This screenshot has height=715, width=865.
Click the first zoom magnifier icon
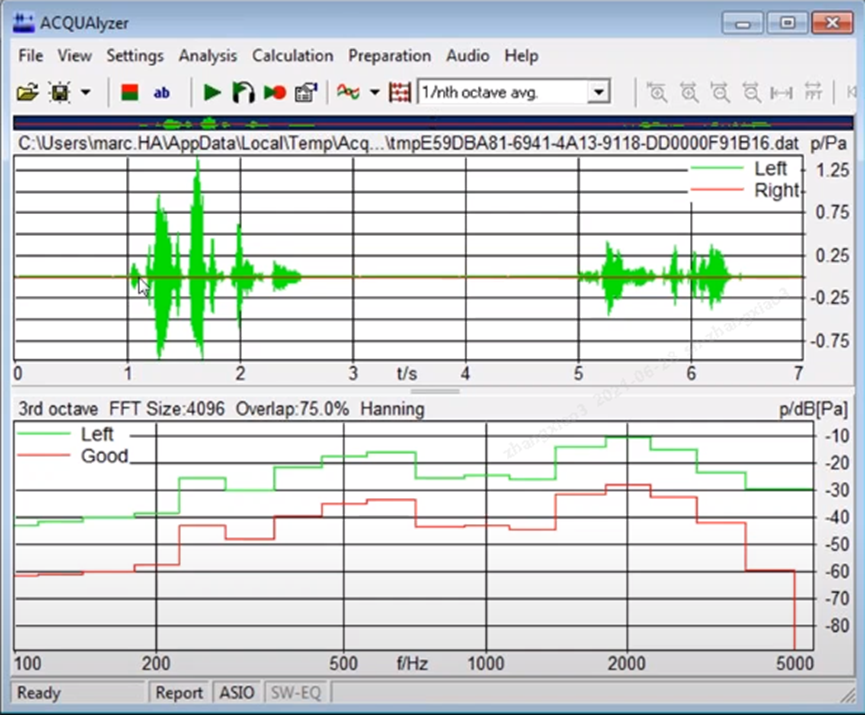(656, 92)
